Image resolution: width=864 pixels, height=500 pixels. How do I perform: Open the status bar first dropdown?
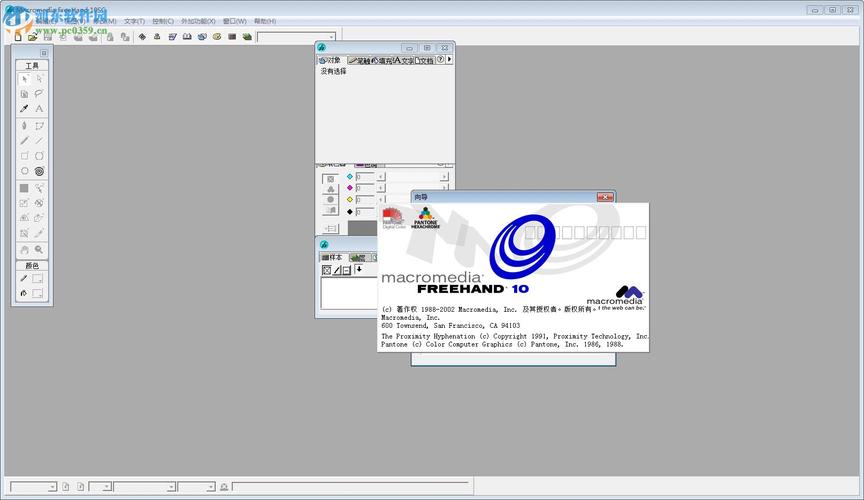52,487
